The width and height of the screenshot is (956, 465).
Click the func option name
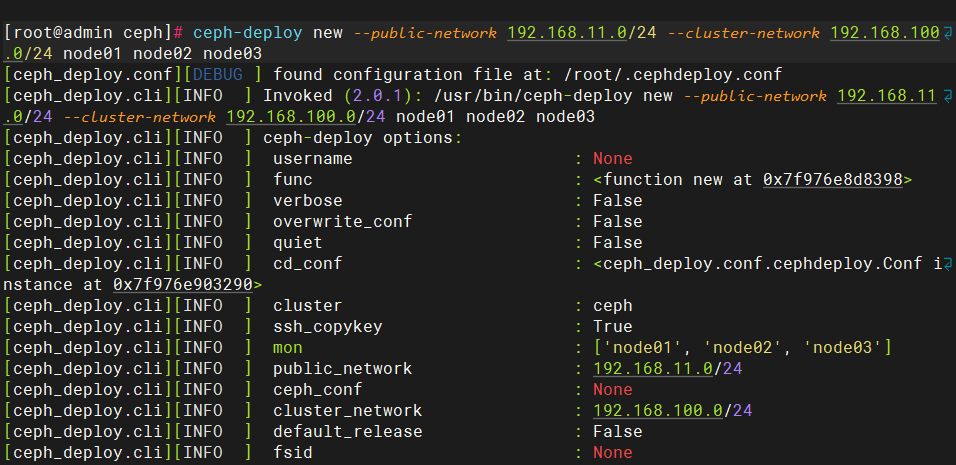(x=293, y=179)
